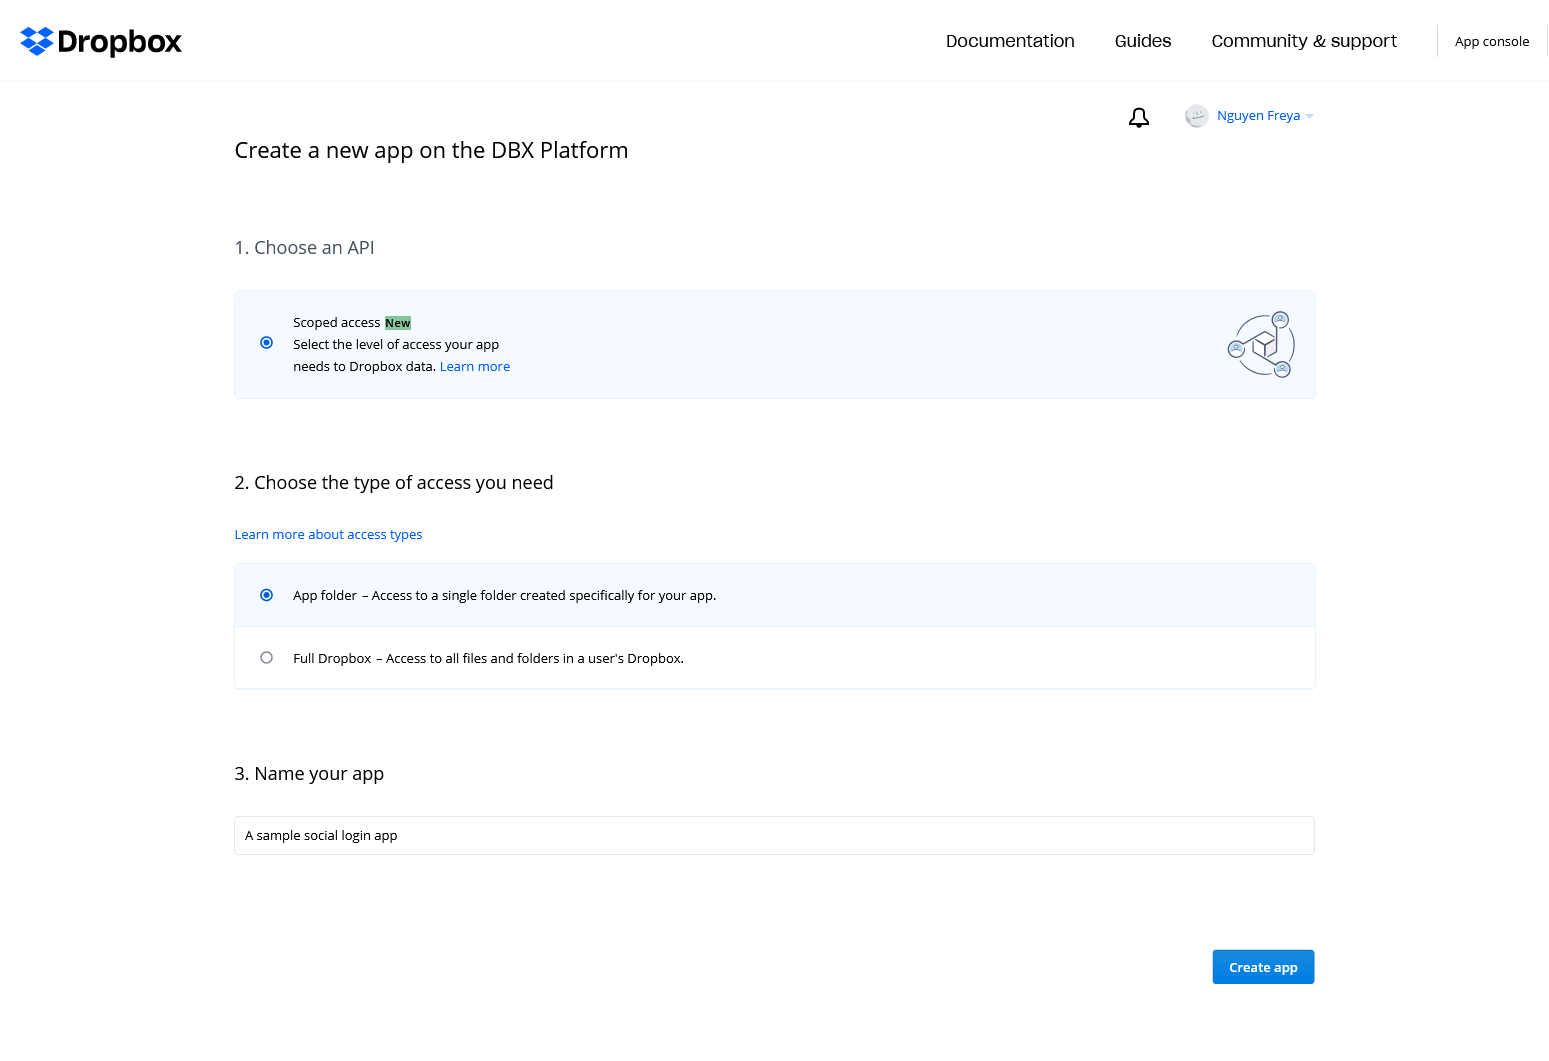Image resolution: width=1549 pixels, height=1061 pixels.
Task: Select the Scoped access radio button
Action: tap(267, 343)
